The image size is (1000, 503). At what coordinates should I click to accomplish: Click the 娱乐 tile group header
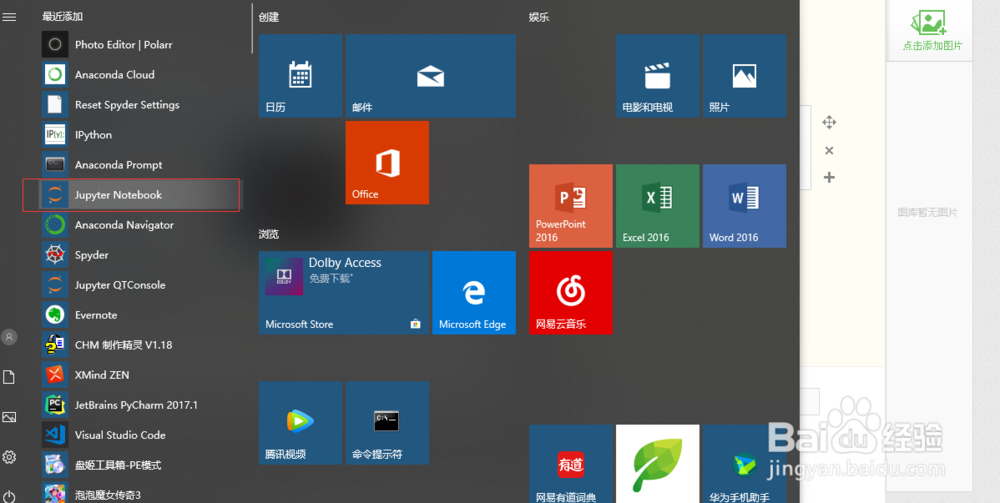pos(539,17)
